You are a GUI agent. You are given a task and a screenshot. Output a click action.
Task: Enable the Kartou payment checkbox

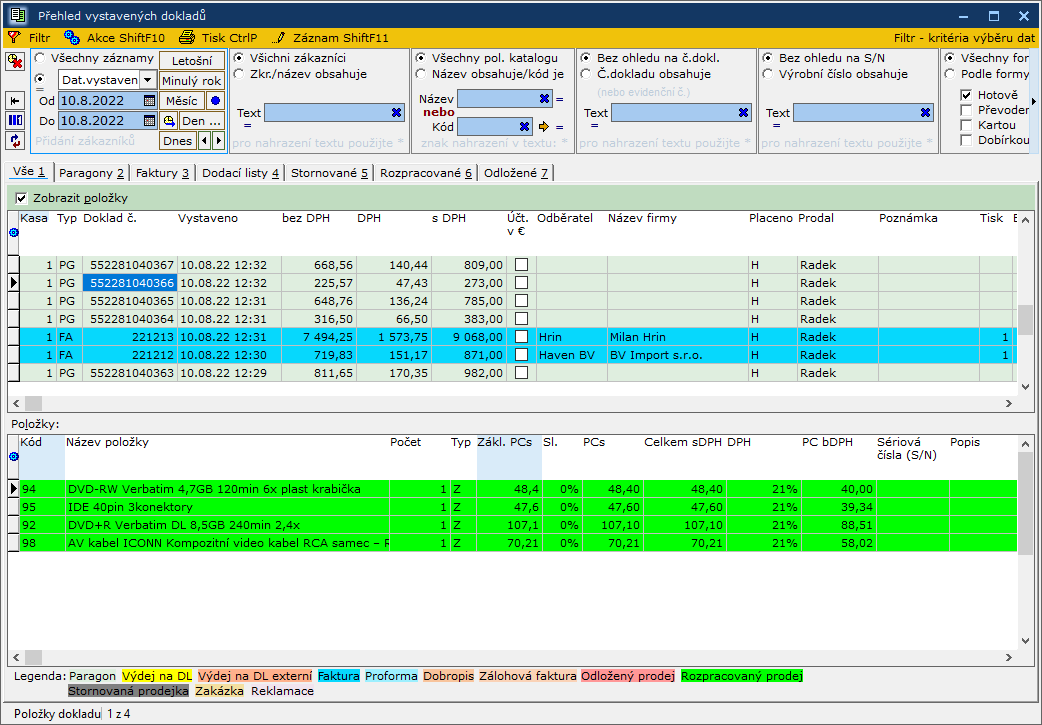tap(966, 125)
